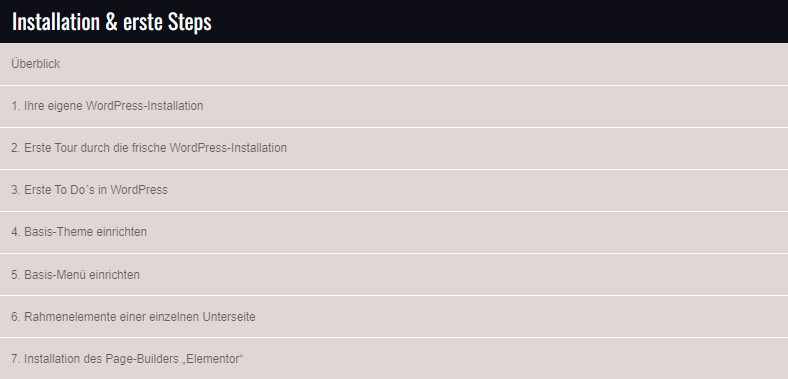Select '6. Rahmenelemente einer einzelnen Unterseite'
This screenshot has height=379, width=788.
click(x=394, y=317)
